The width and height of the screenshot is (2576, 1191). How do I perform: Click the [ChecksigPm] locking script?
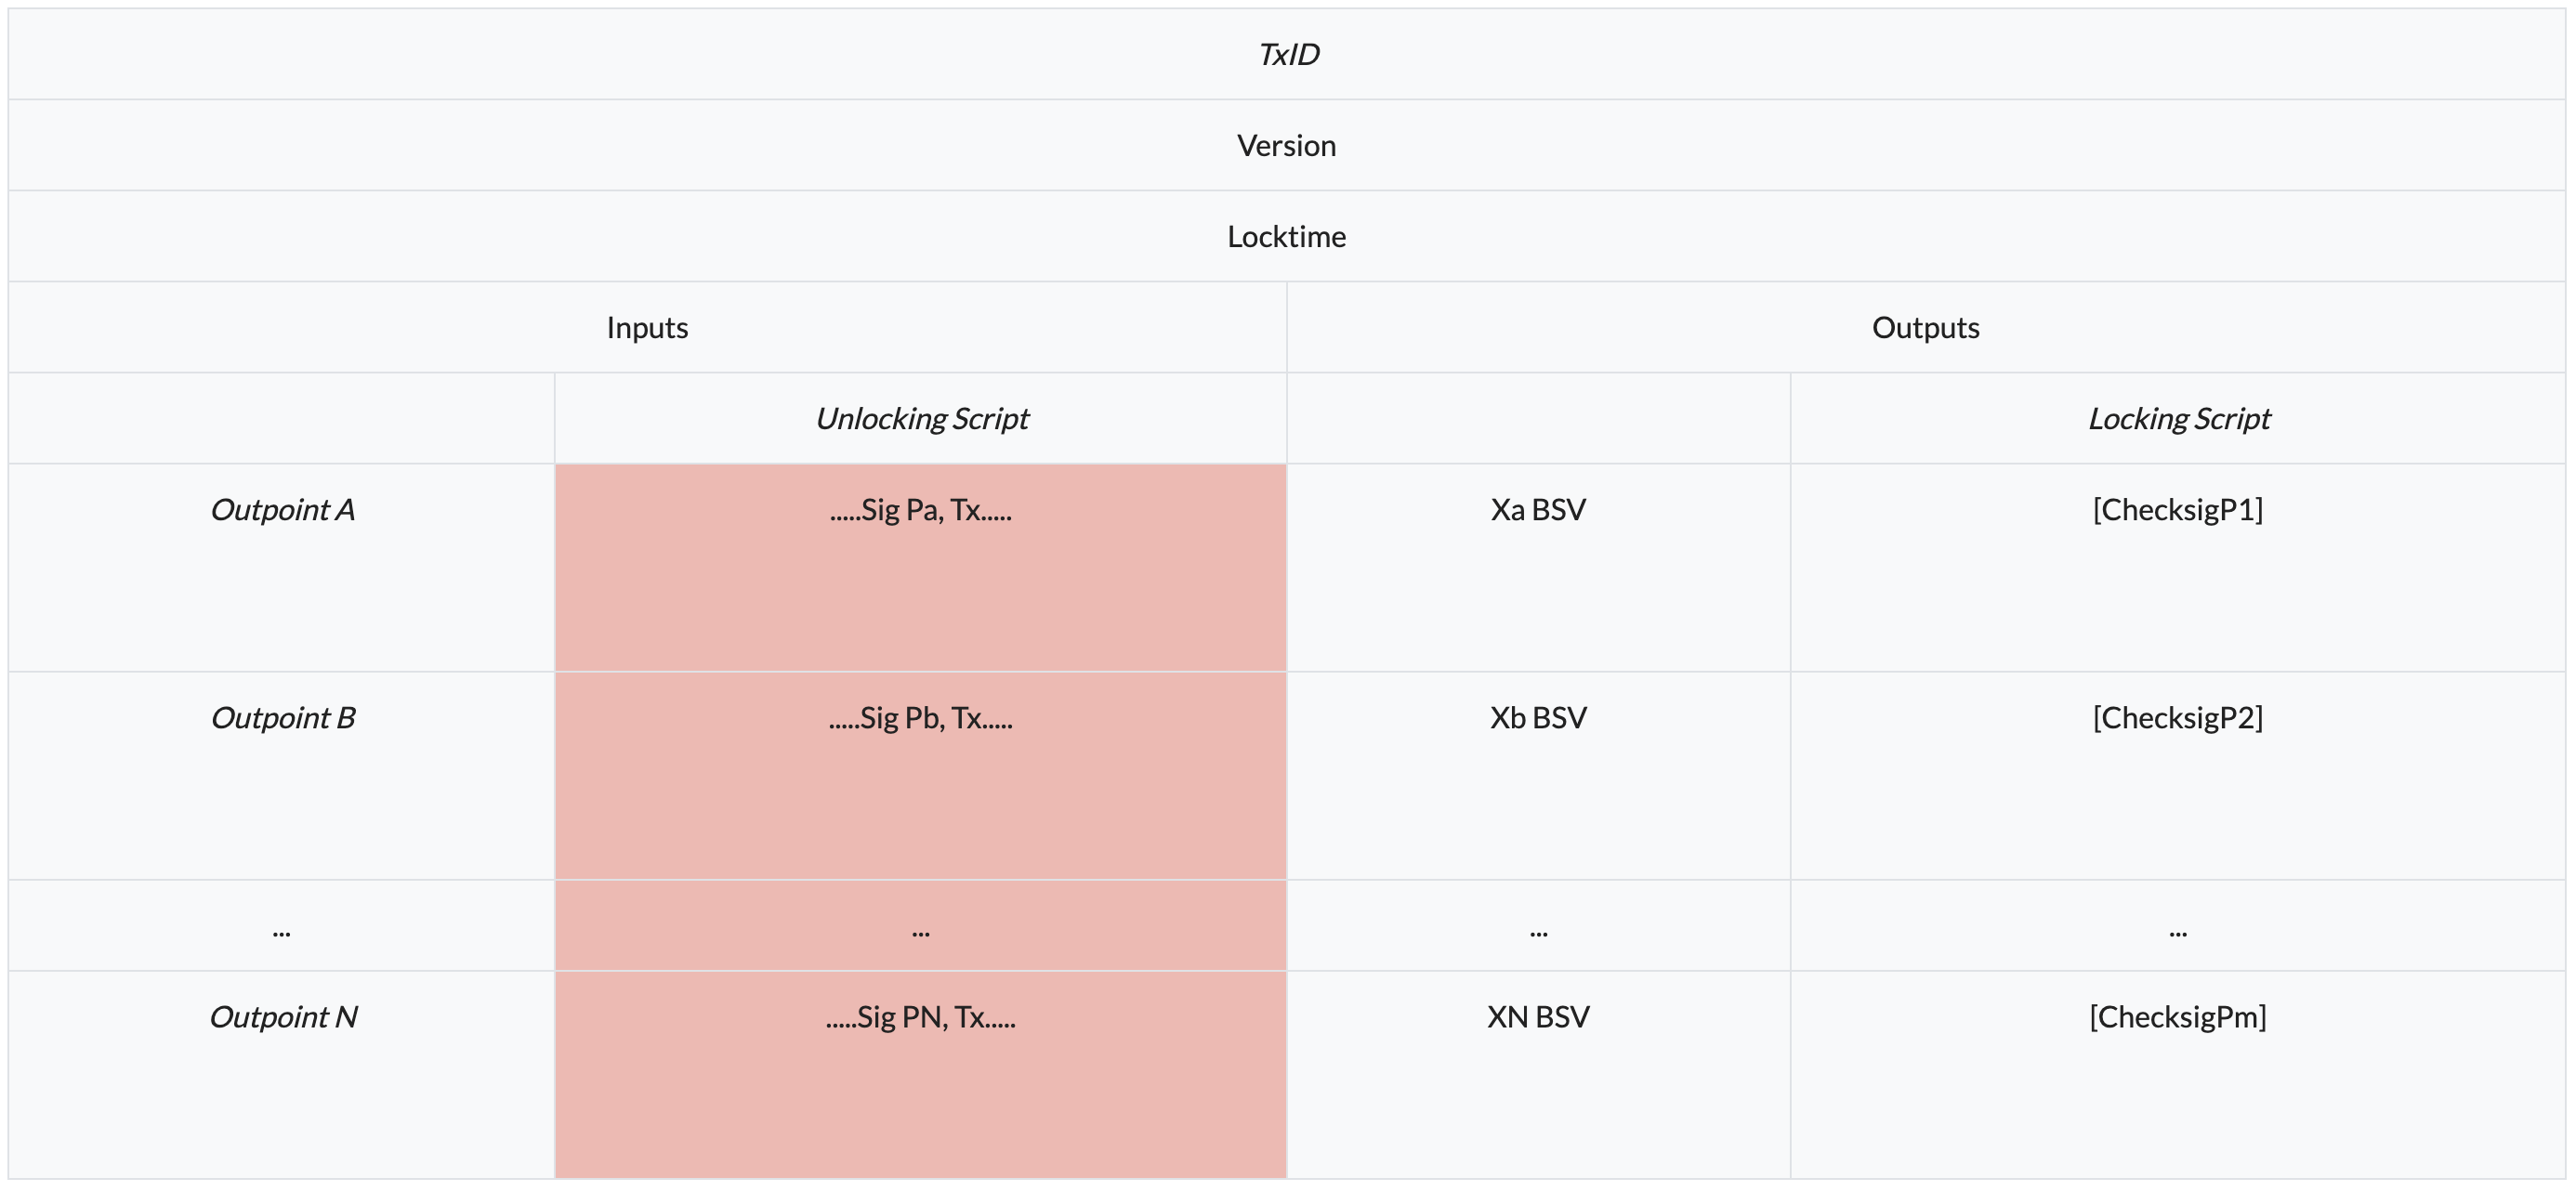(x=2177, y=1017)
